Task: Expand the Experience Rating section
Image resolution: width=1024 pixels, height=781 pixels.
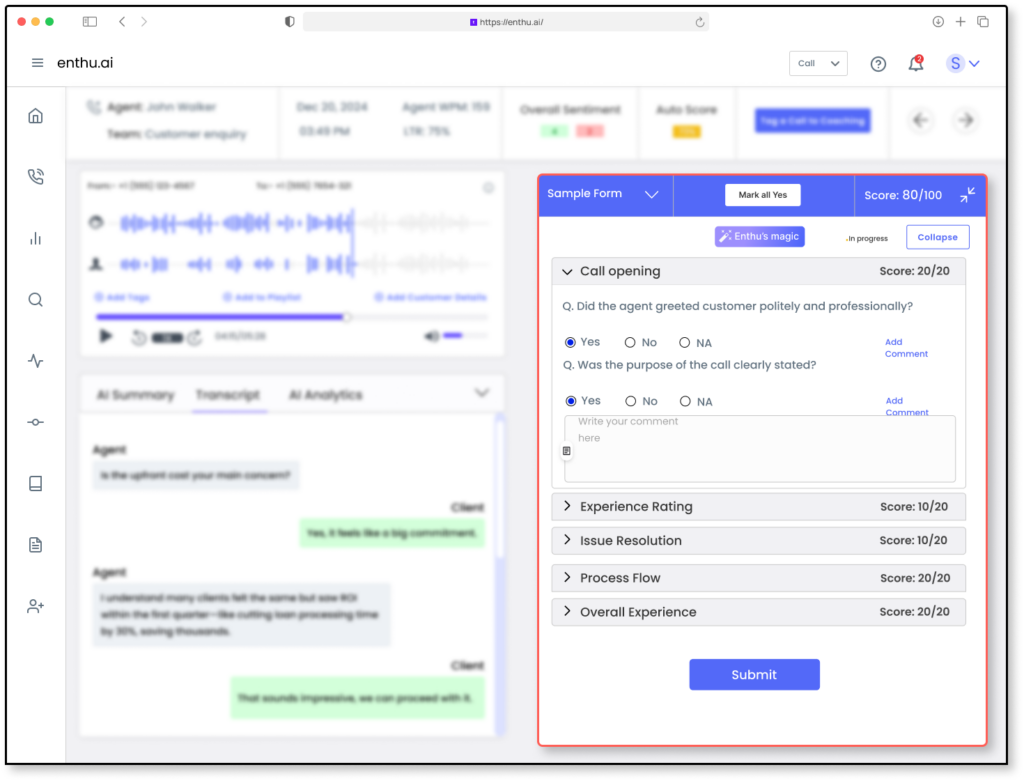Action: point(636,507)
